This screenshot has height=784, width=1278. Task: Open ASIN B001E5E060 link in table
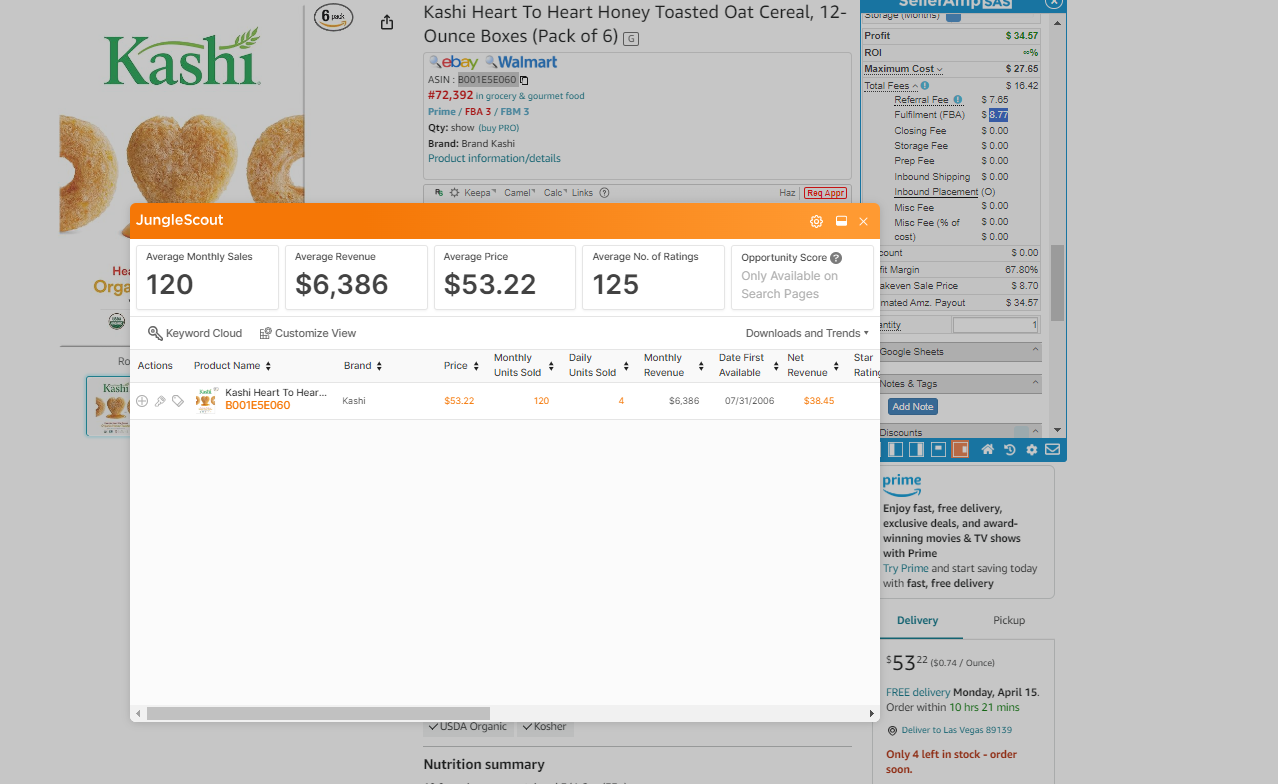[257, 406]
